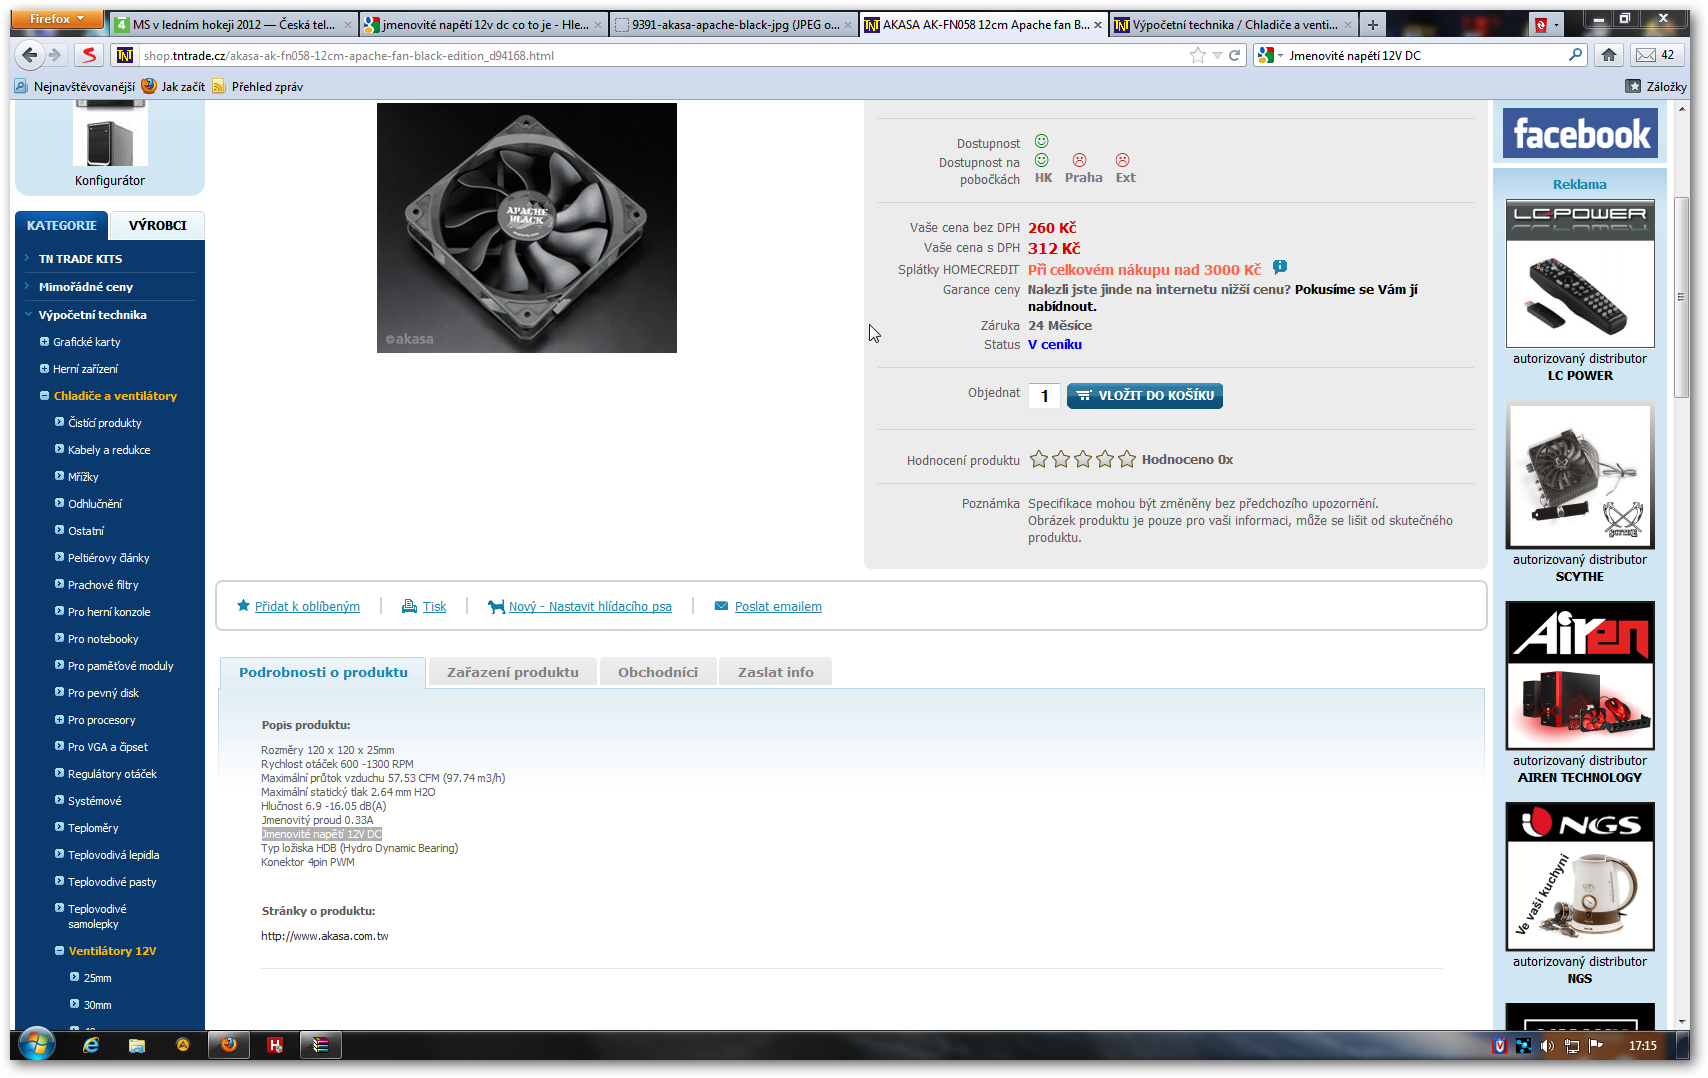Bookmark this page with the star icon
Image resolution: width=1708 pixels, height=1078 pixels.
pyautogui.click(x=1198, y=55)
